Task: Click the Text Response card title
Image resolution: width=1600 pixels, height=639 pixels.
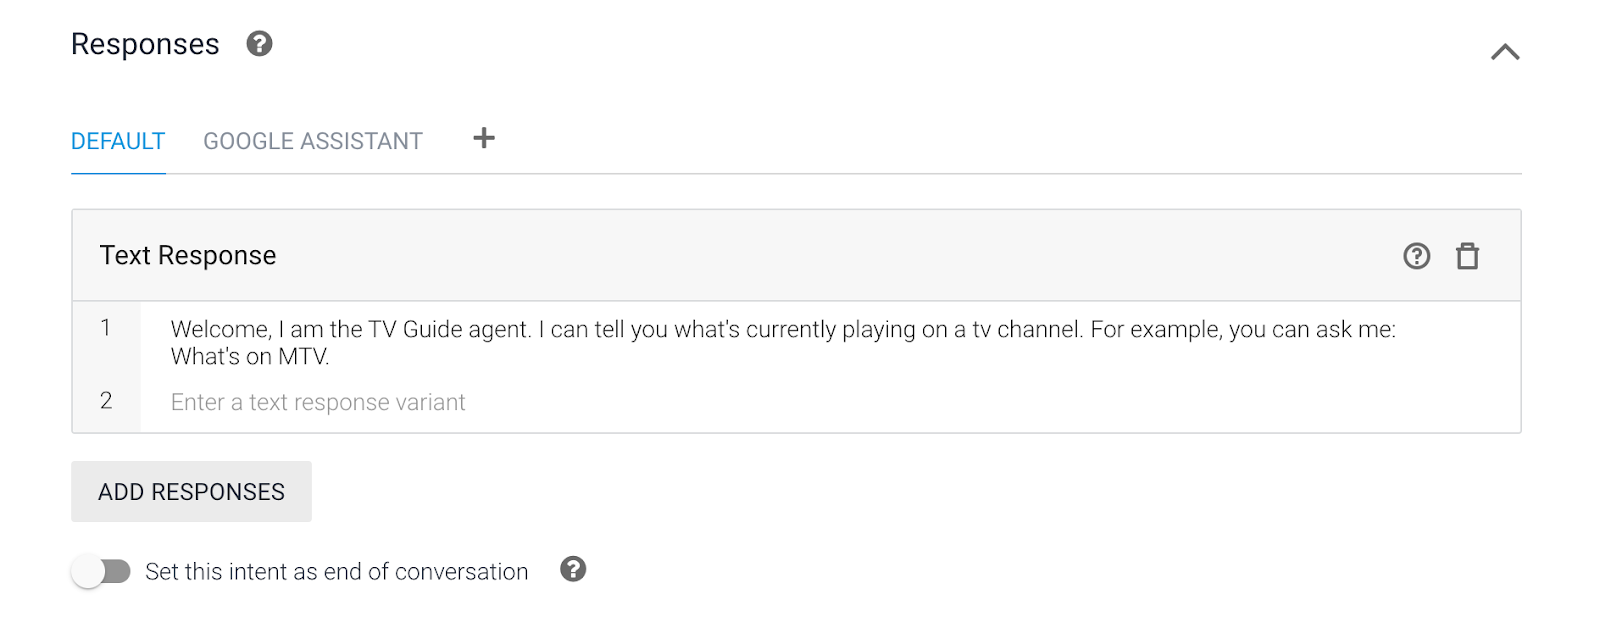Action: [188, 256]
